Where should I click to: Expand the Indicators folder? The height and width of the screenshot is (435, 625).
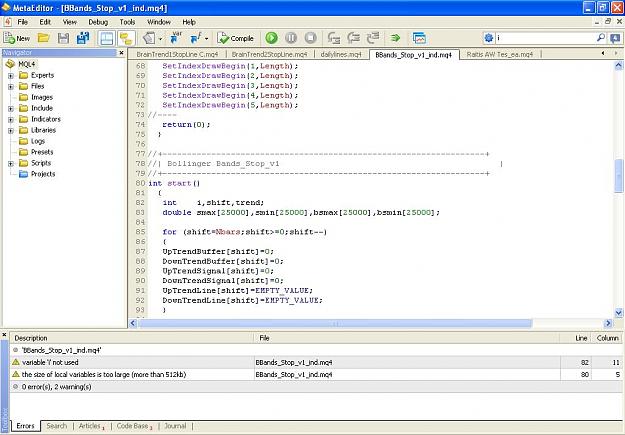pos(11,119)
